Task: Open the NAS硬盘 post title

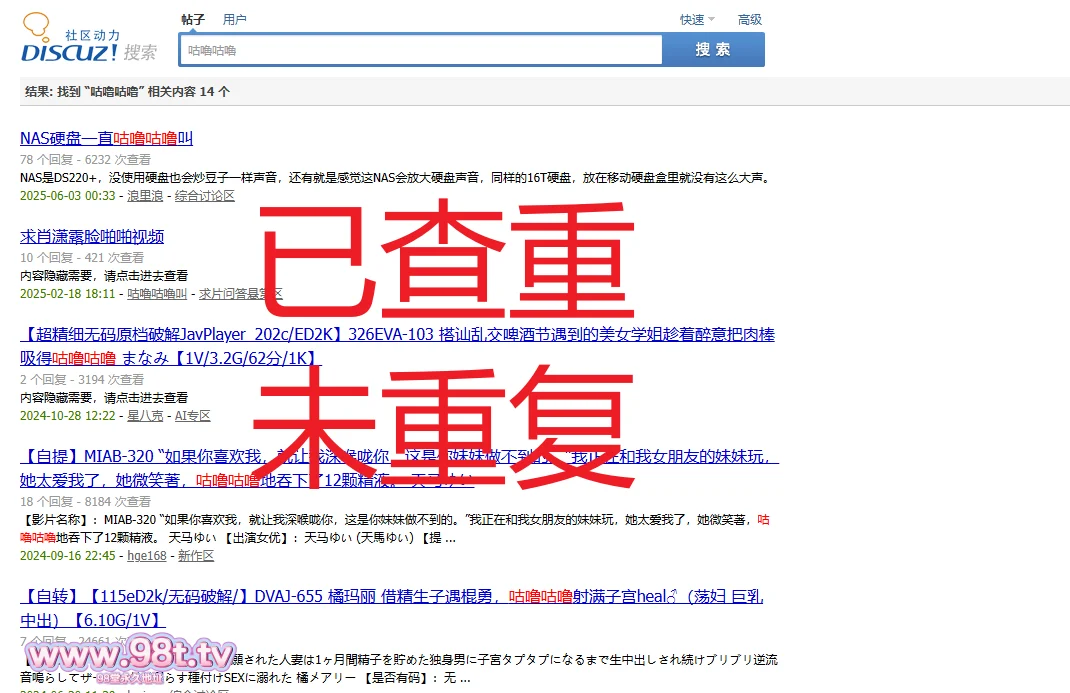Action: pos(106,139)
